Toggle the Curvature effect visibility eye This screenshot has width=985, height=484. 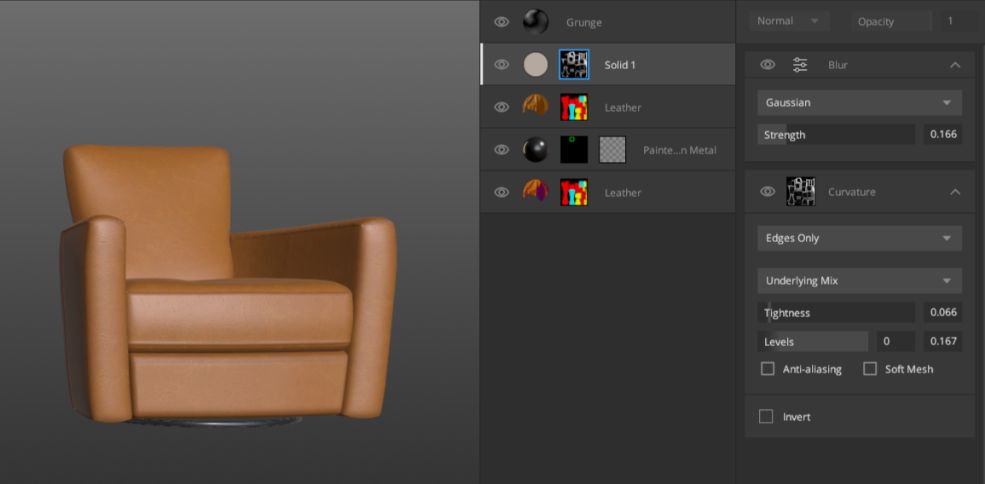[768, 192]
